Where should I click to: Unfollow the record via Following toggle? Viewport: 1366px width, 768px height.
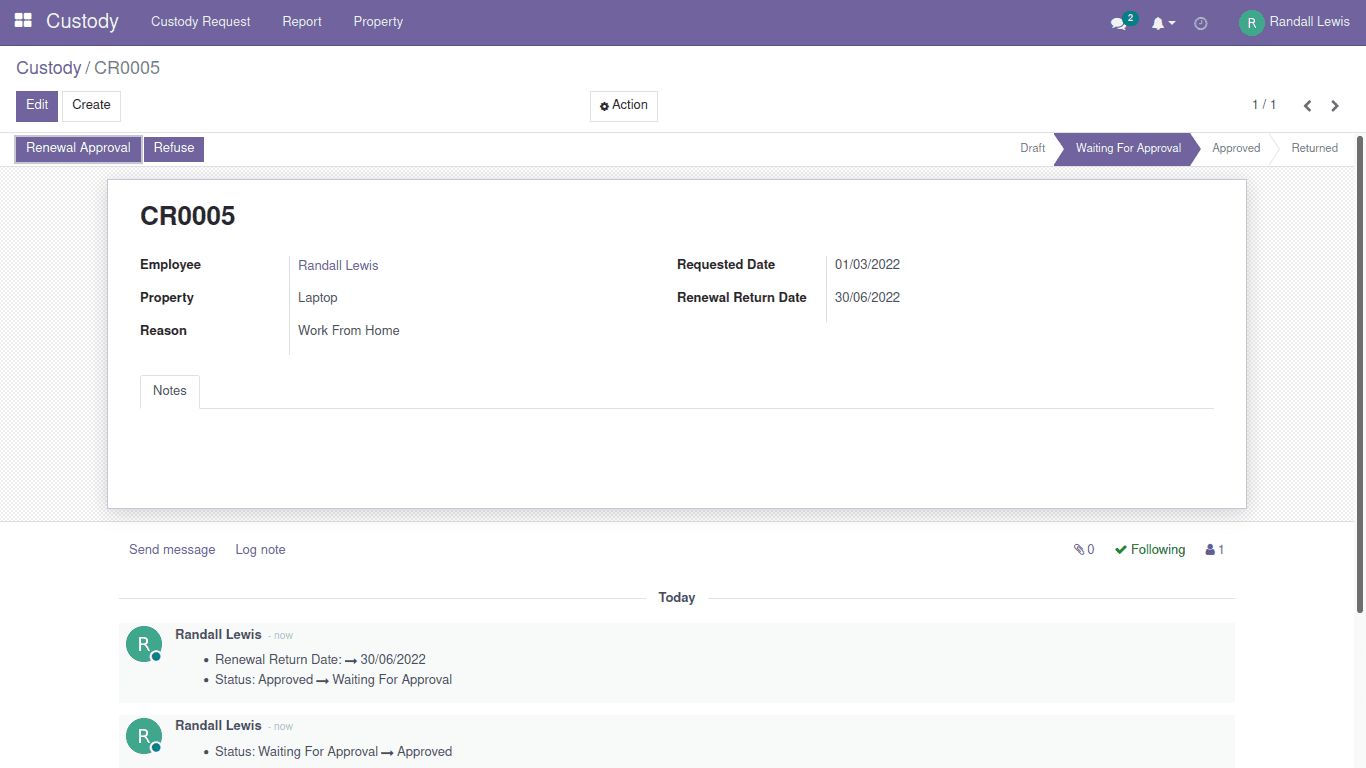[x=1149, y=549]
